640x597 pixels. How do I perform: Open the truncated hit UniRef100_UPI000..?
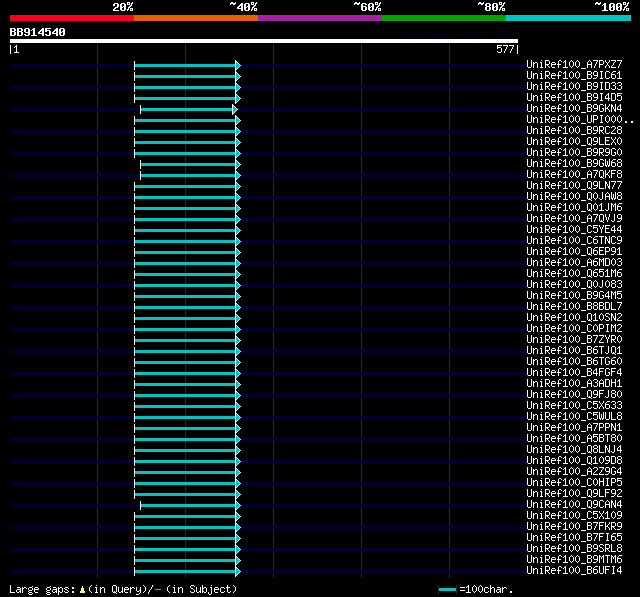click(580, 120)
